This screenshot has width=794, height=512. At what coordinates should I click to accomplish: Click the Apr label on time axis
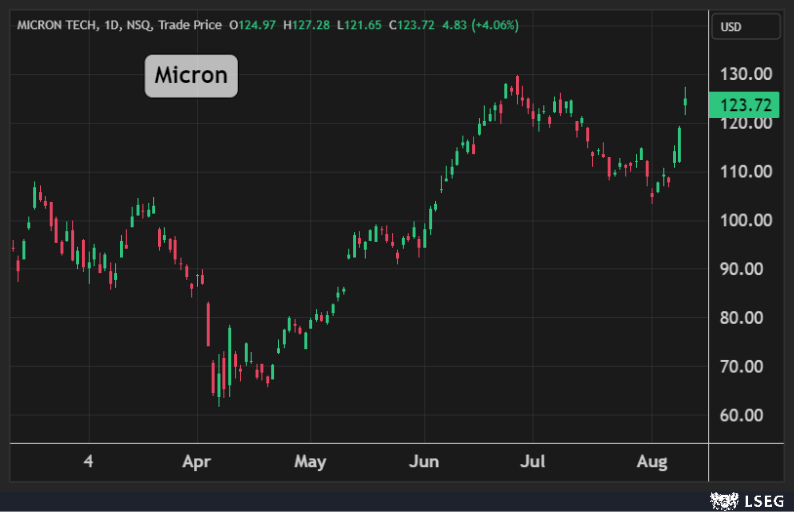[197, 462]
